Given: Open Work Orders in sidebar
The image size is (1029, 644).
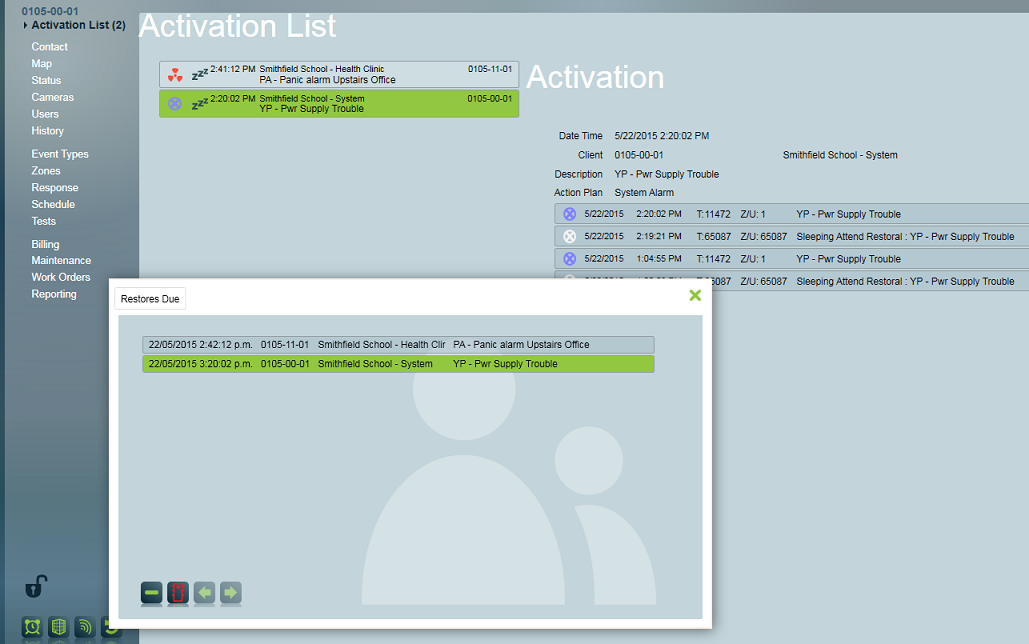Looking at the screenshot, I should 60,277.
